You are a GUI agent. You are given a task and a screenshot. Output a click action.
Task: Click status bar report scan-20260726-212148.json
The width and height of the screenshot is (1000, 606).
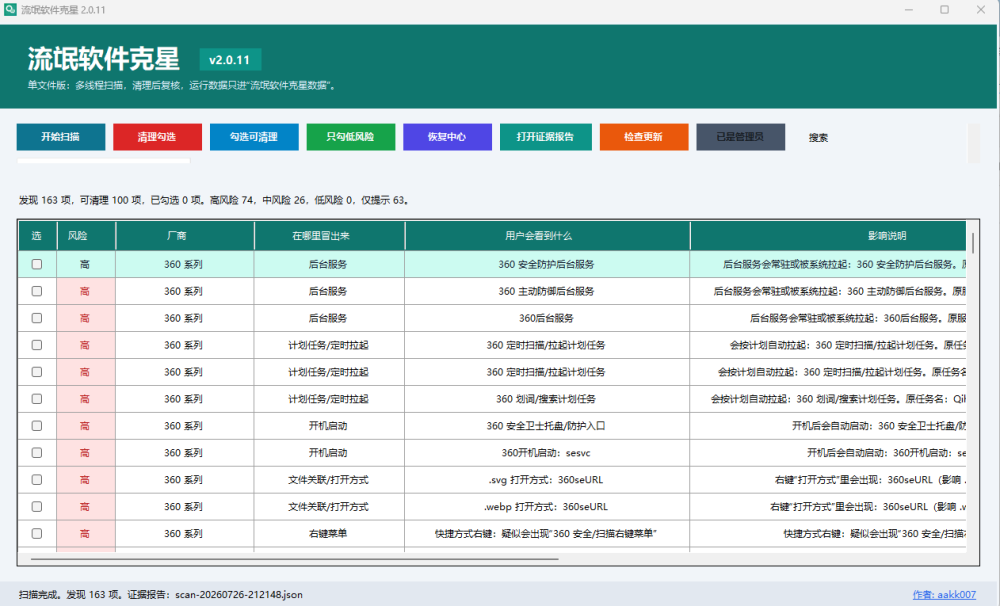[x=239, y=595]
